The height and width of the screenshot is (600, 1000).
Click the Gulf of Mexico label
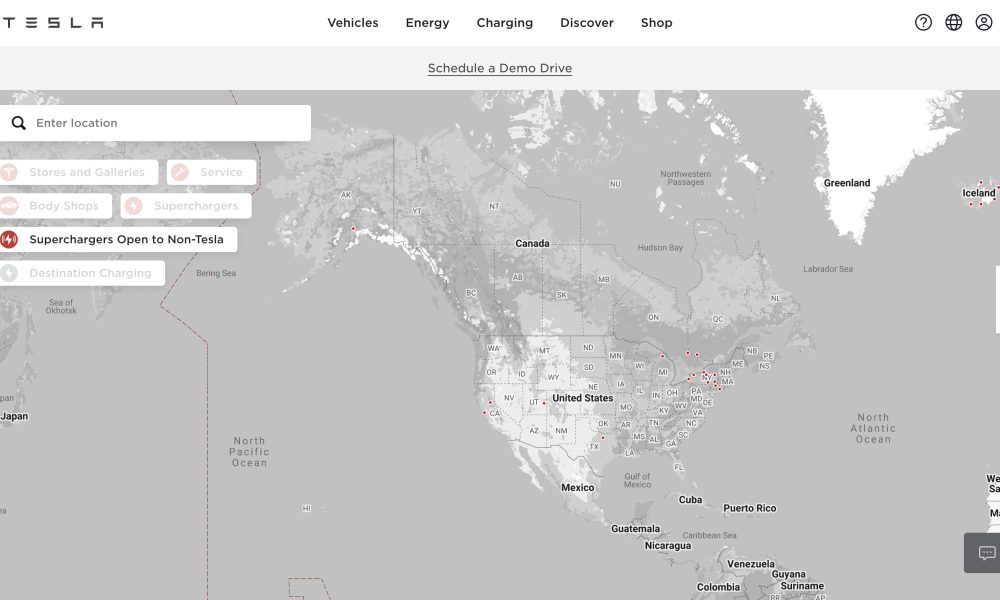pos(637,481)
